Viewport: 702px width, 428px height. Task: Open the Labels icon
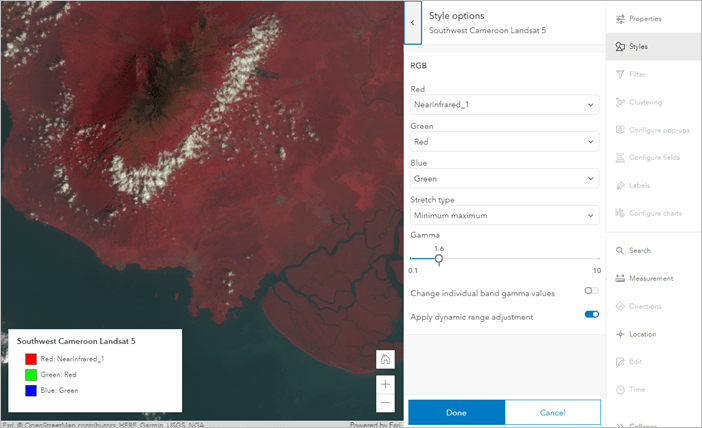point(620,185)
